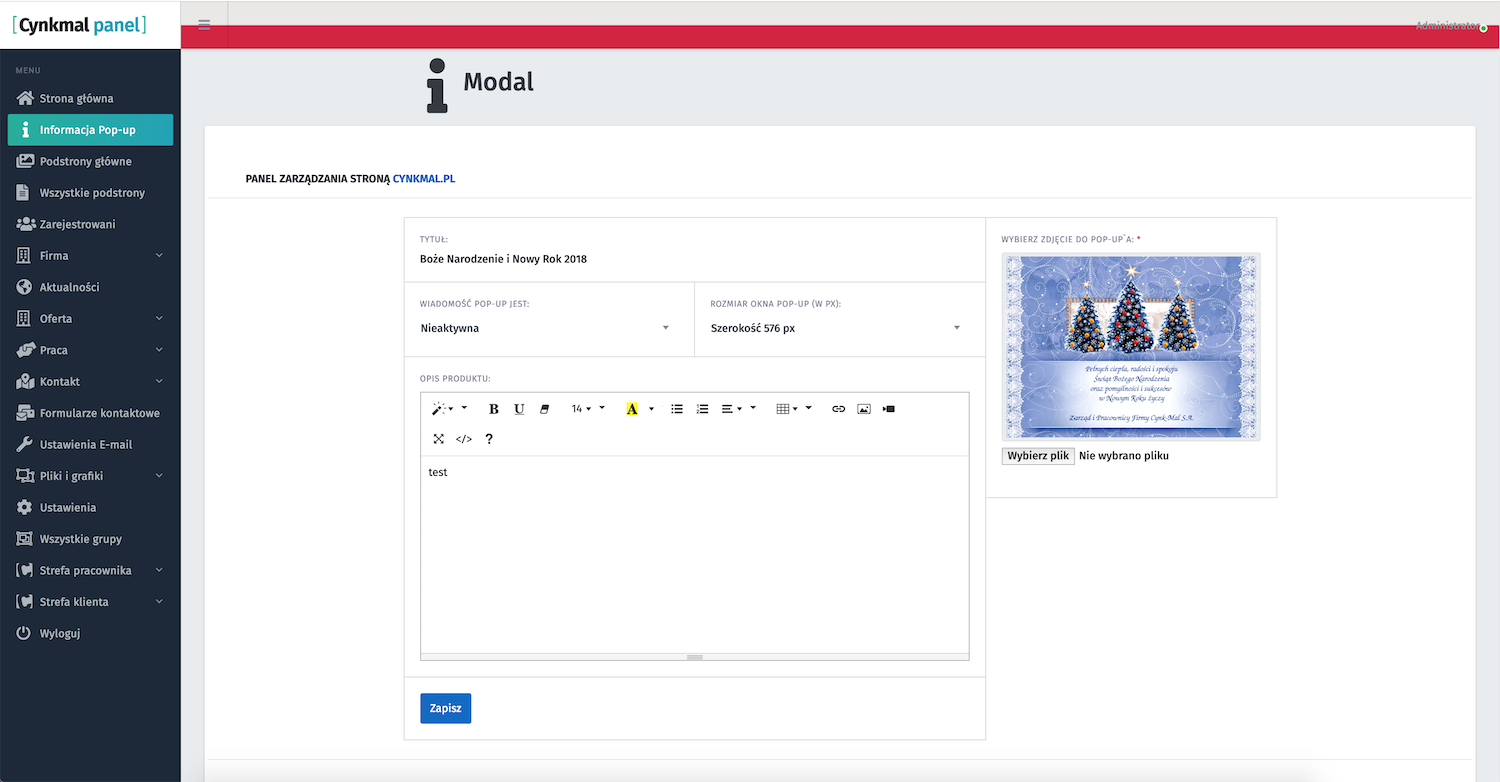Toggle code view in the editor
This screenshot has height=782, width=1500.
pyautogui.click(x=464, y=439)
